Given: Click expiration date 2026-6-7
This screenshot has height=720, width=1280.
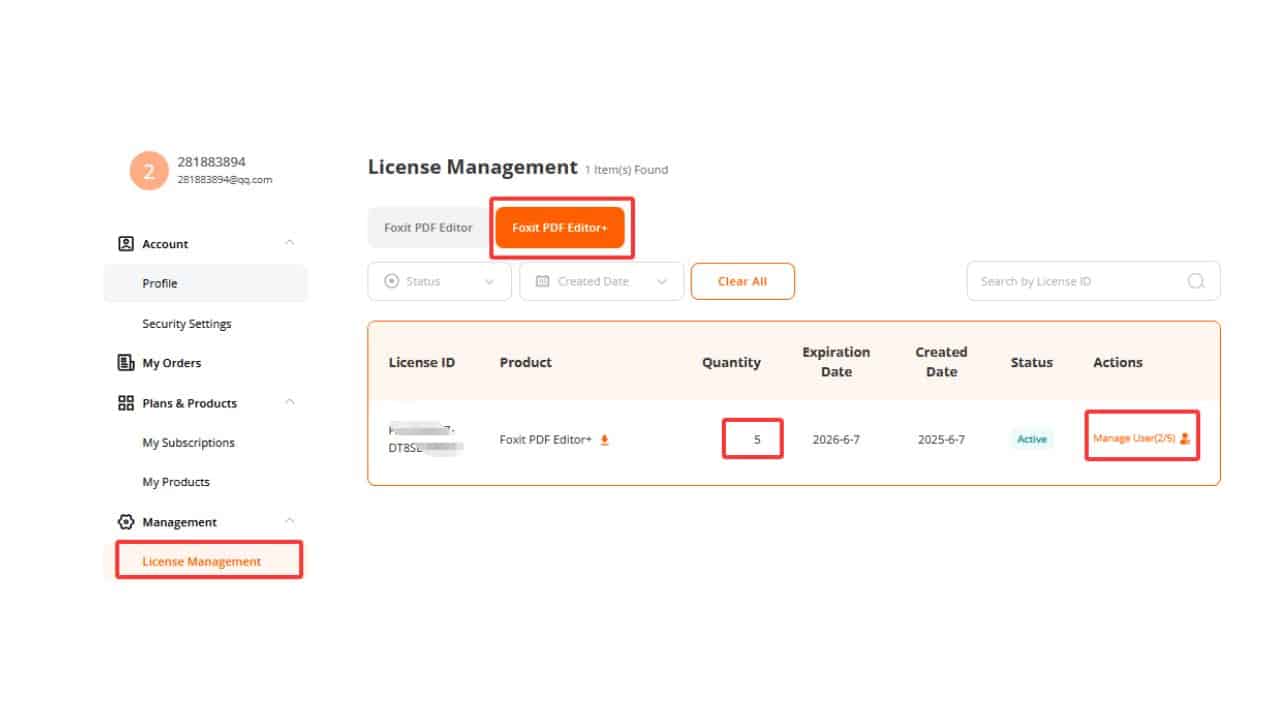Looking at the screenshot, I should [x=836, y=439].
